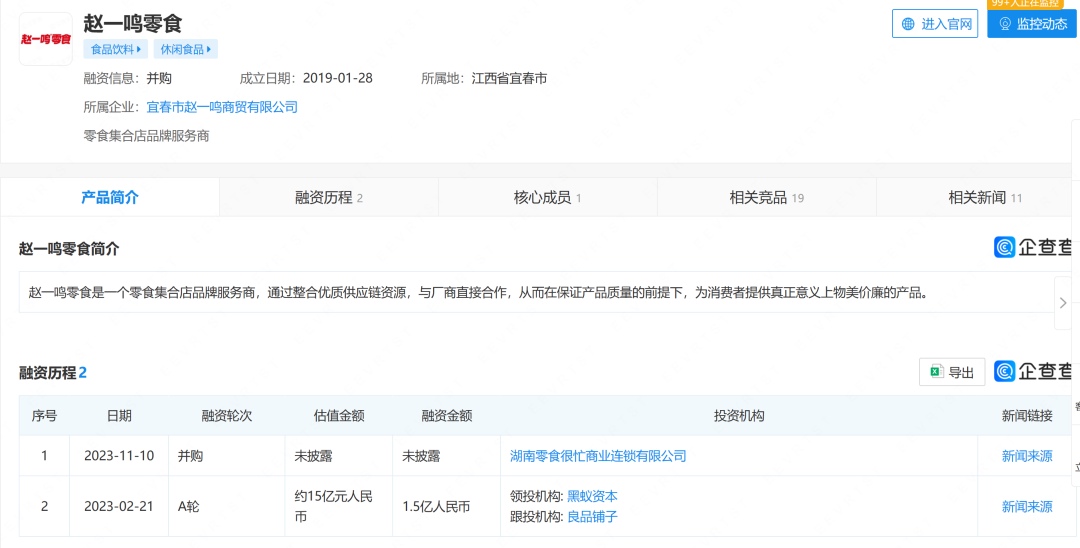Expand the right side panel chevron
This screenshot has width=1080, height=548.
pos(1063,302)
